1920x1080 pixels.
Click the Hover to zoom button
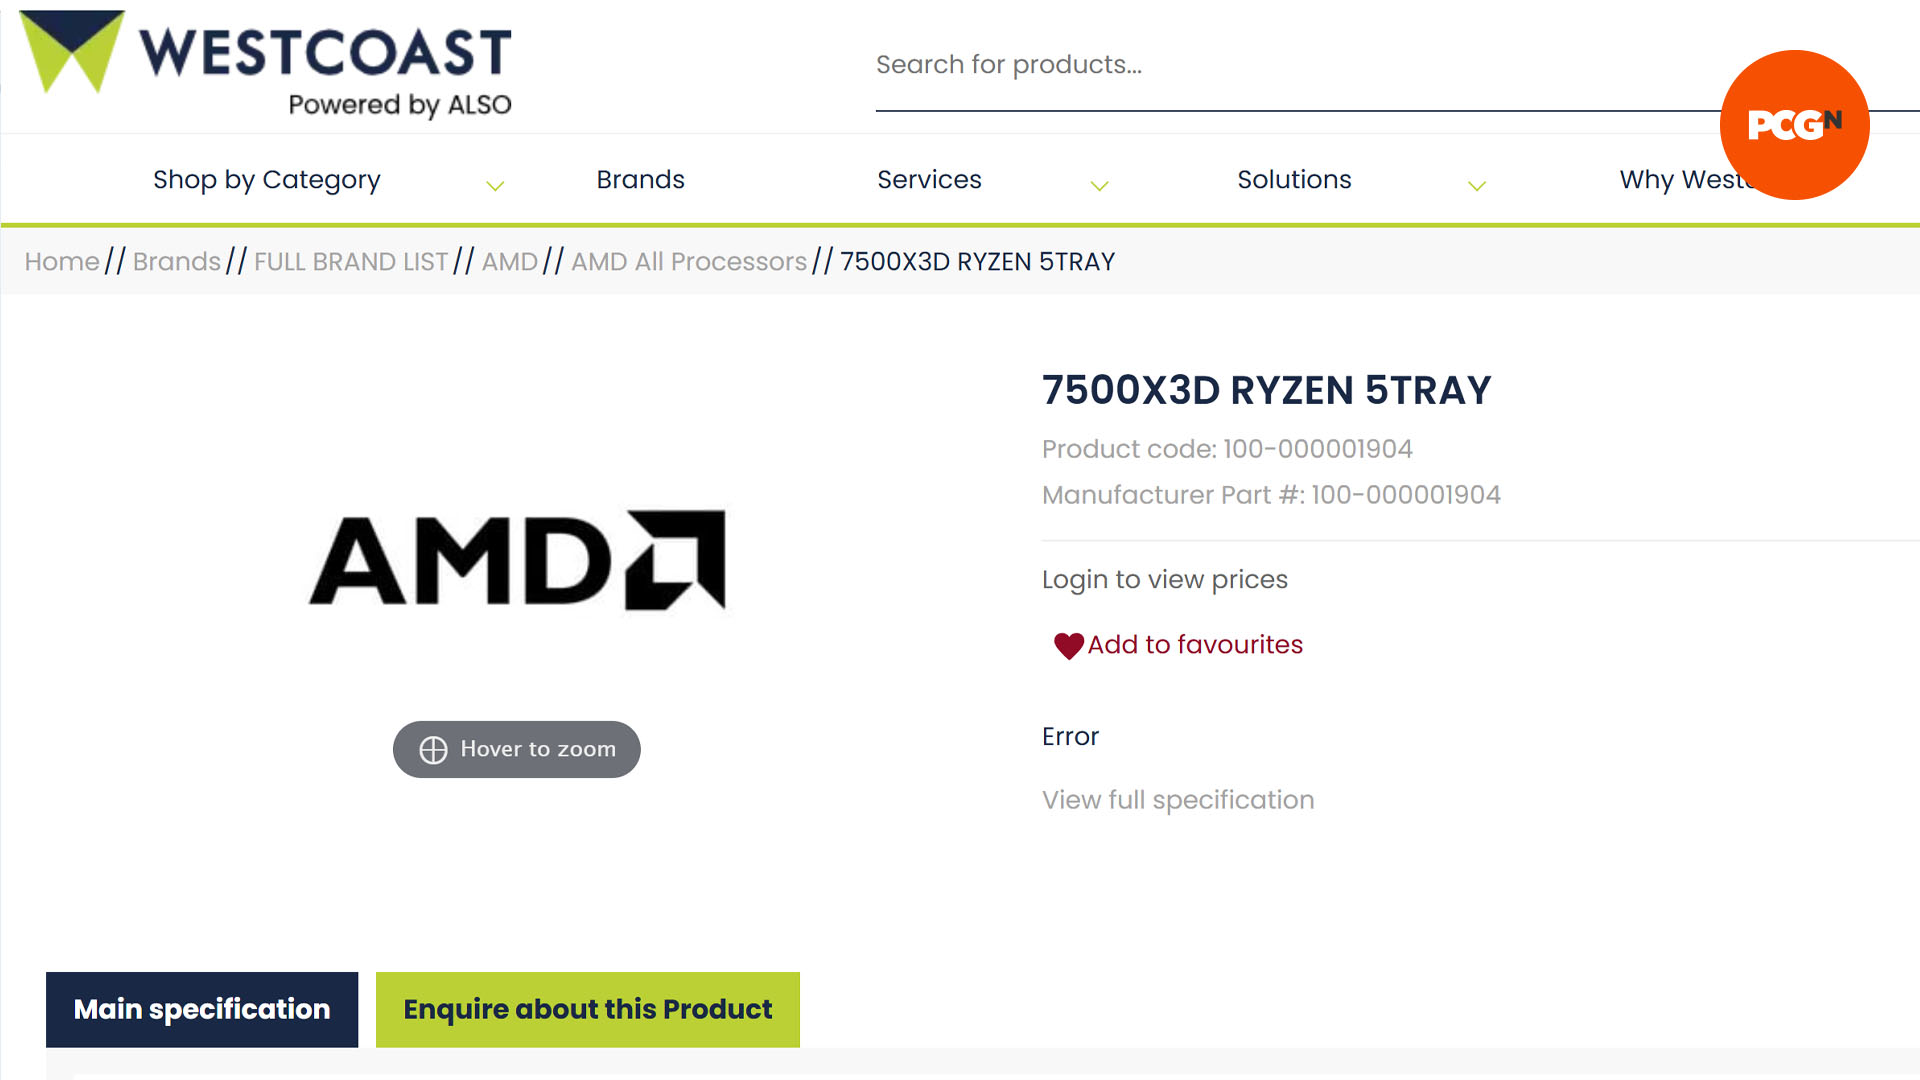516,749
